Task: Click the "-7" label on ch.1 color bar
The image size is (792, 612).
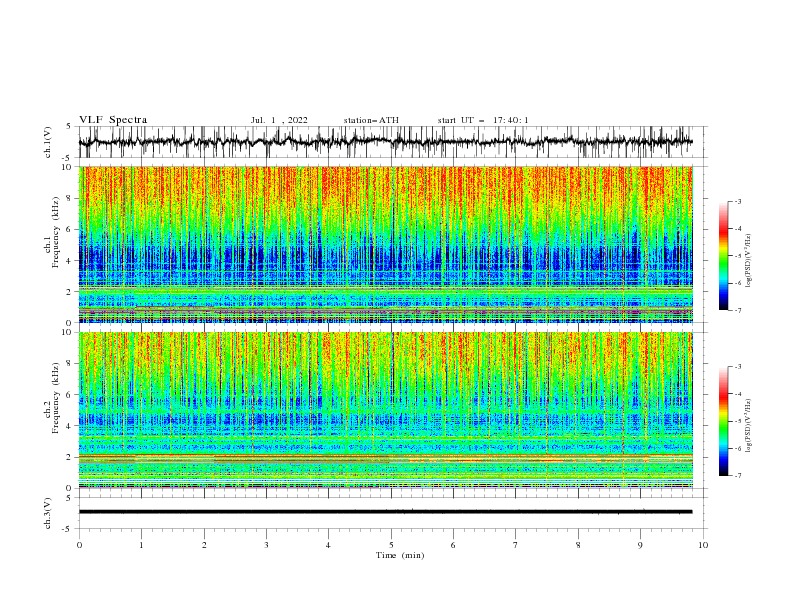Action: 738,310
